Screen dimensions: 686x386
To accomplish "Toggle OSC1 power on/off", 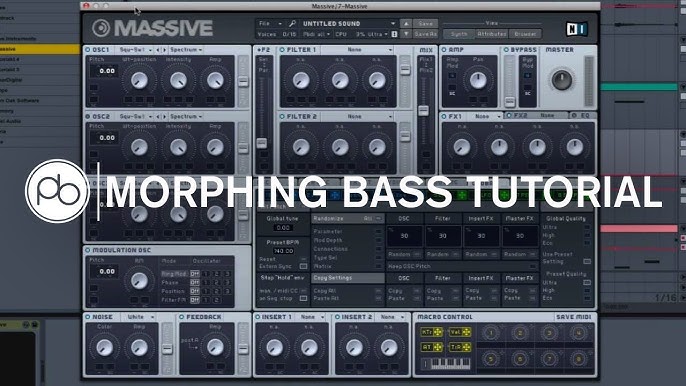I will coord(88,50).
